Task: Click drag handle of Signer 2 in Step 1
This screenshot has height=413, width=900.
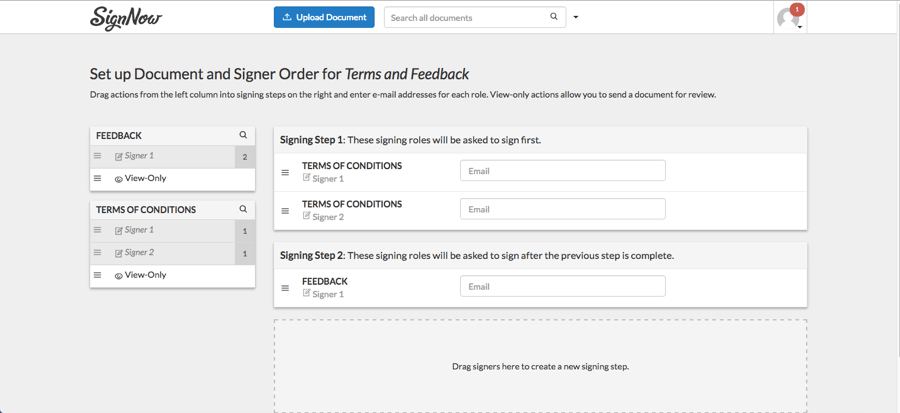Action: [285, 211]
